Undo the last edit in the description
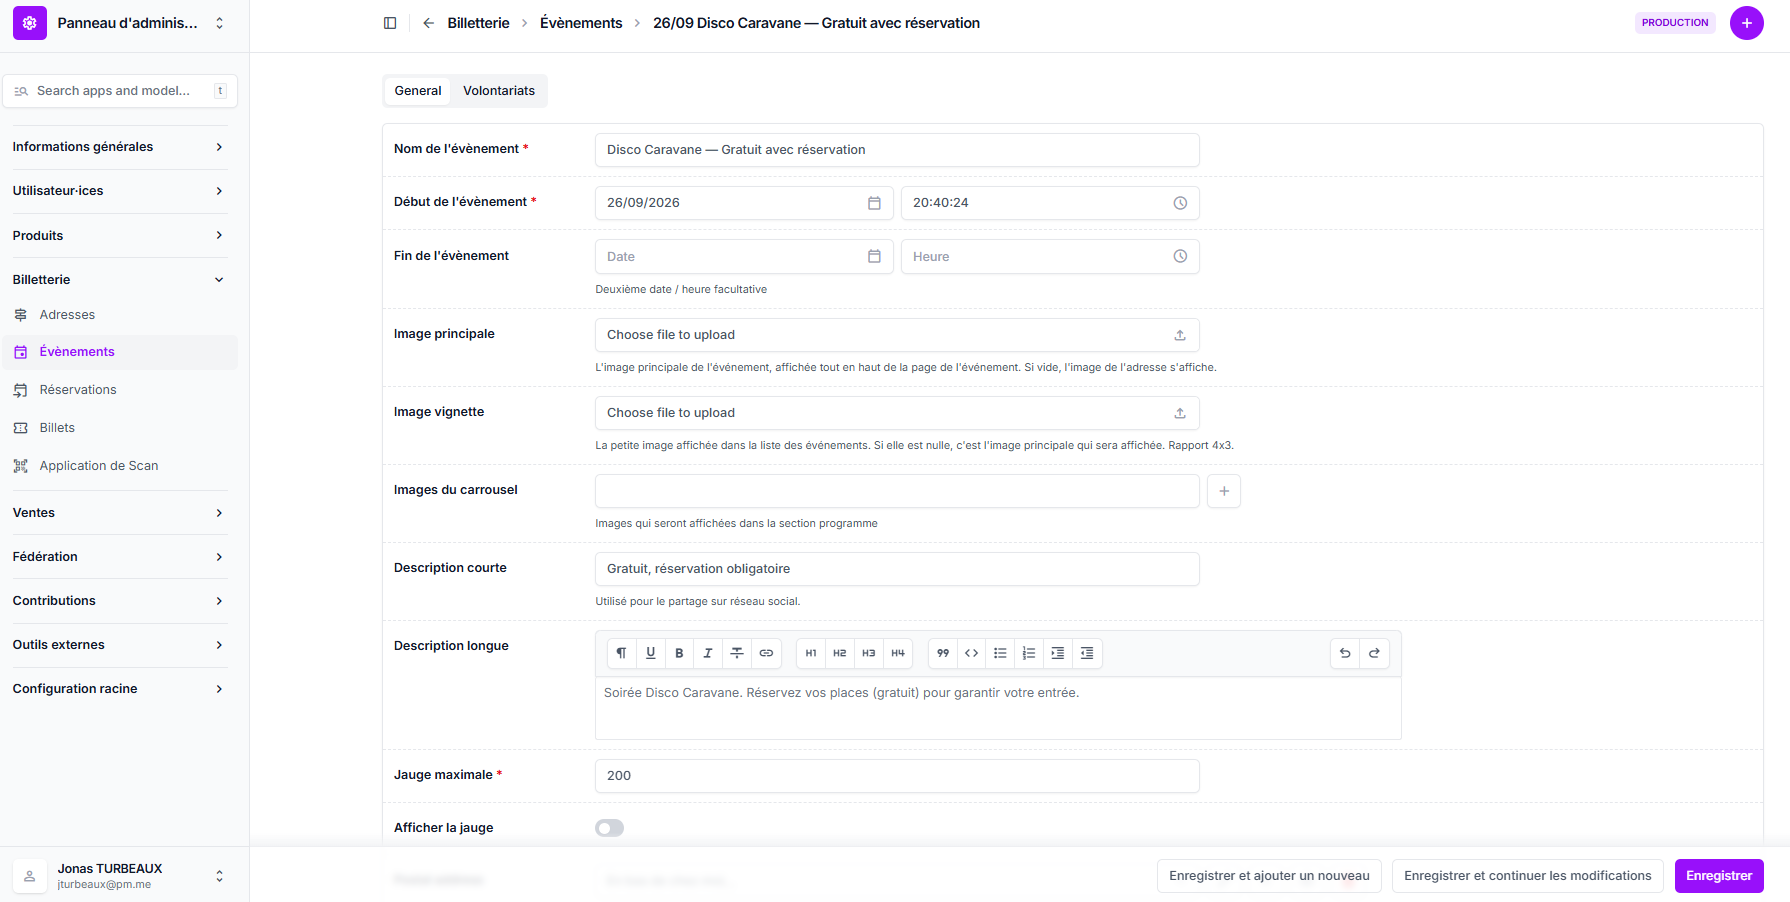The height and width of the screenshot is (902, 1790). [1345, 653]
